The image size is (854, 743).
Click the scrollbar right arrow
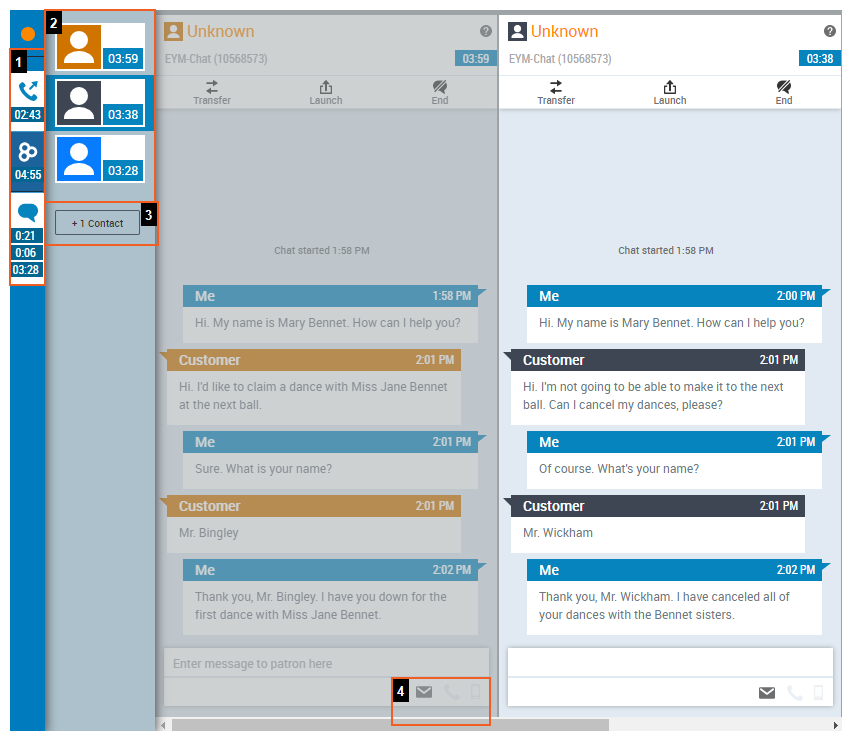pos(835,725)
